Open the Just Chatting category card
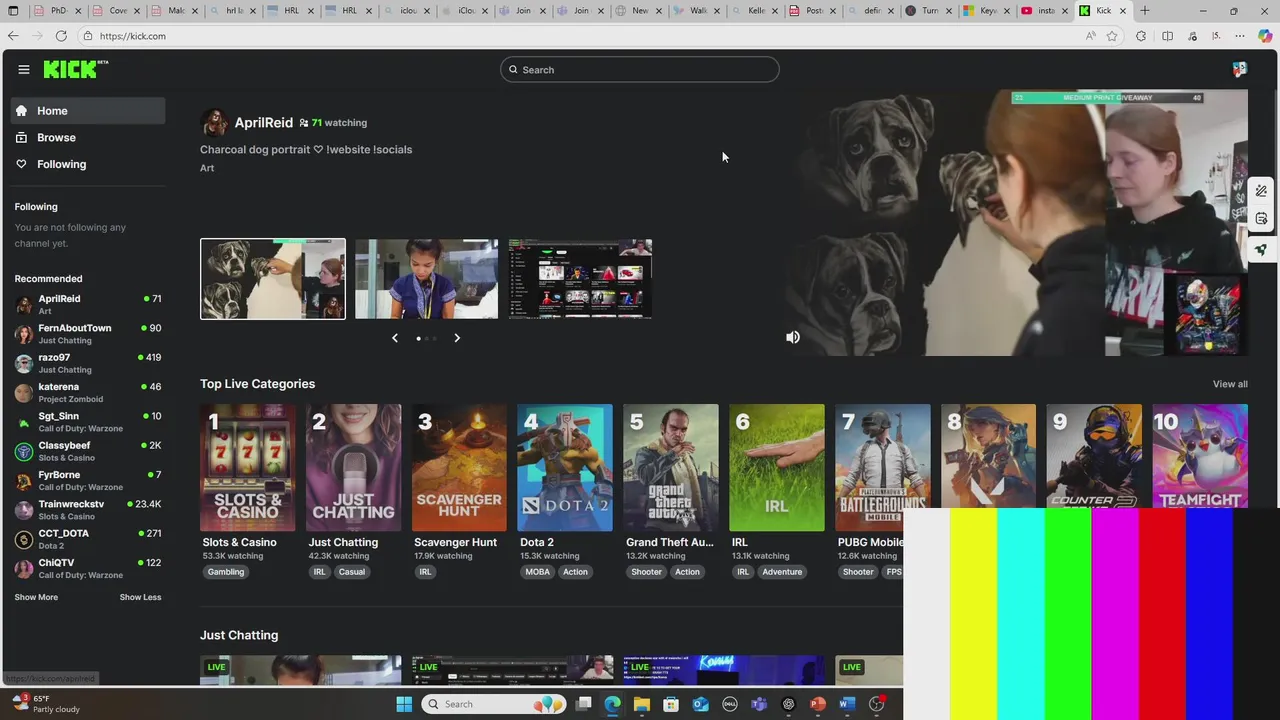 [354, 468]
